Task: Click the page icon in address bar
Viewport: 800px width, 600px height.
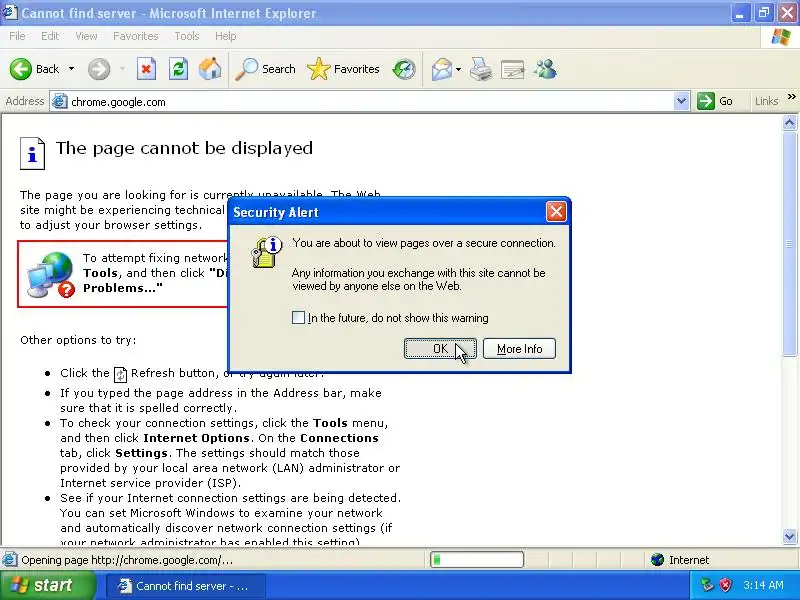Action: point(60,102)
